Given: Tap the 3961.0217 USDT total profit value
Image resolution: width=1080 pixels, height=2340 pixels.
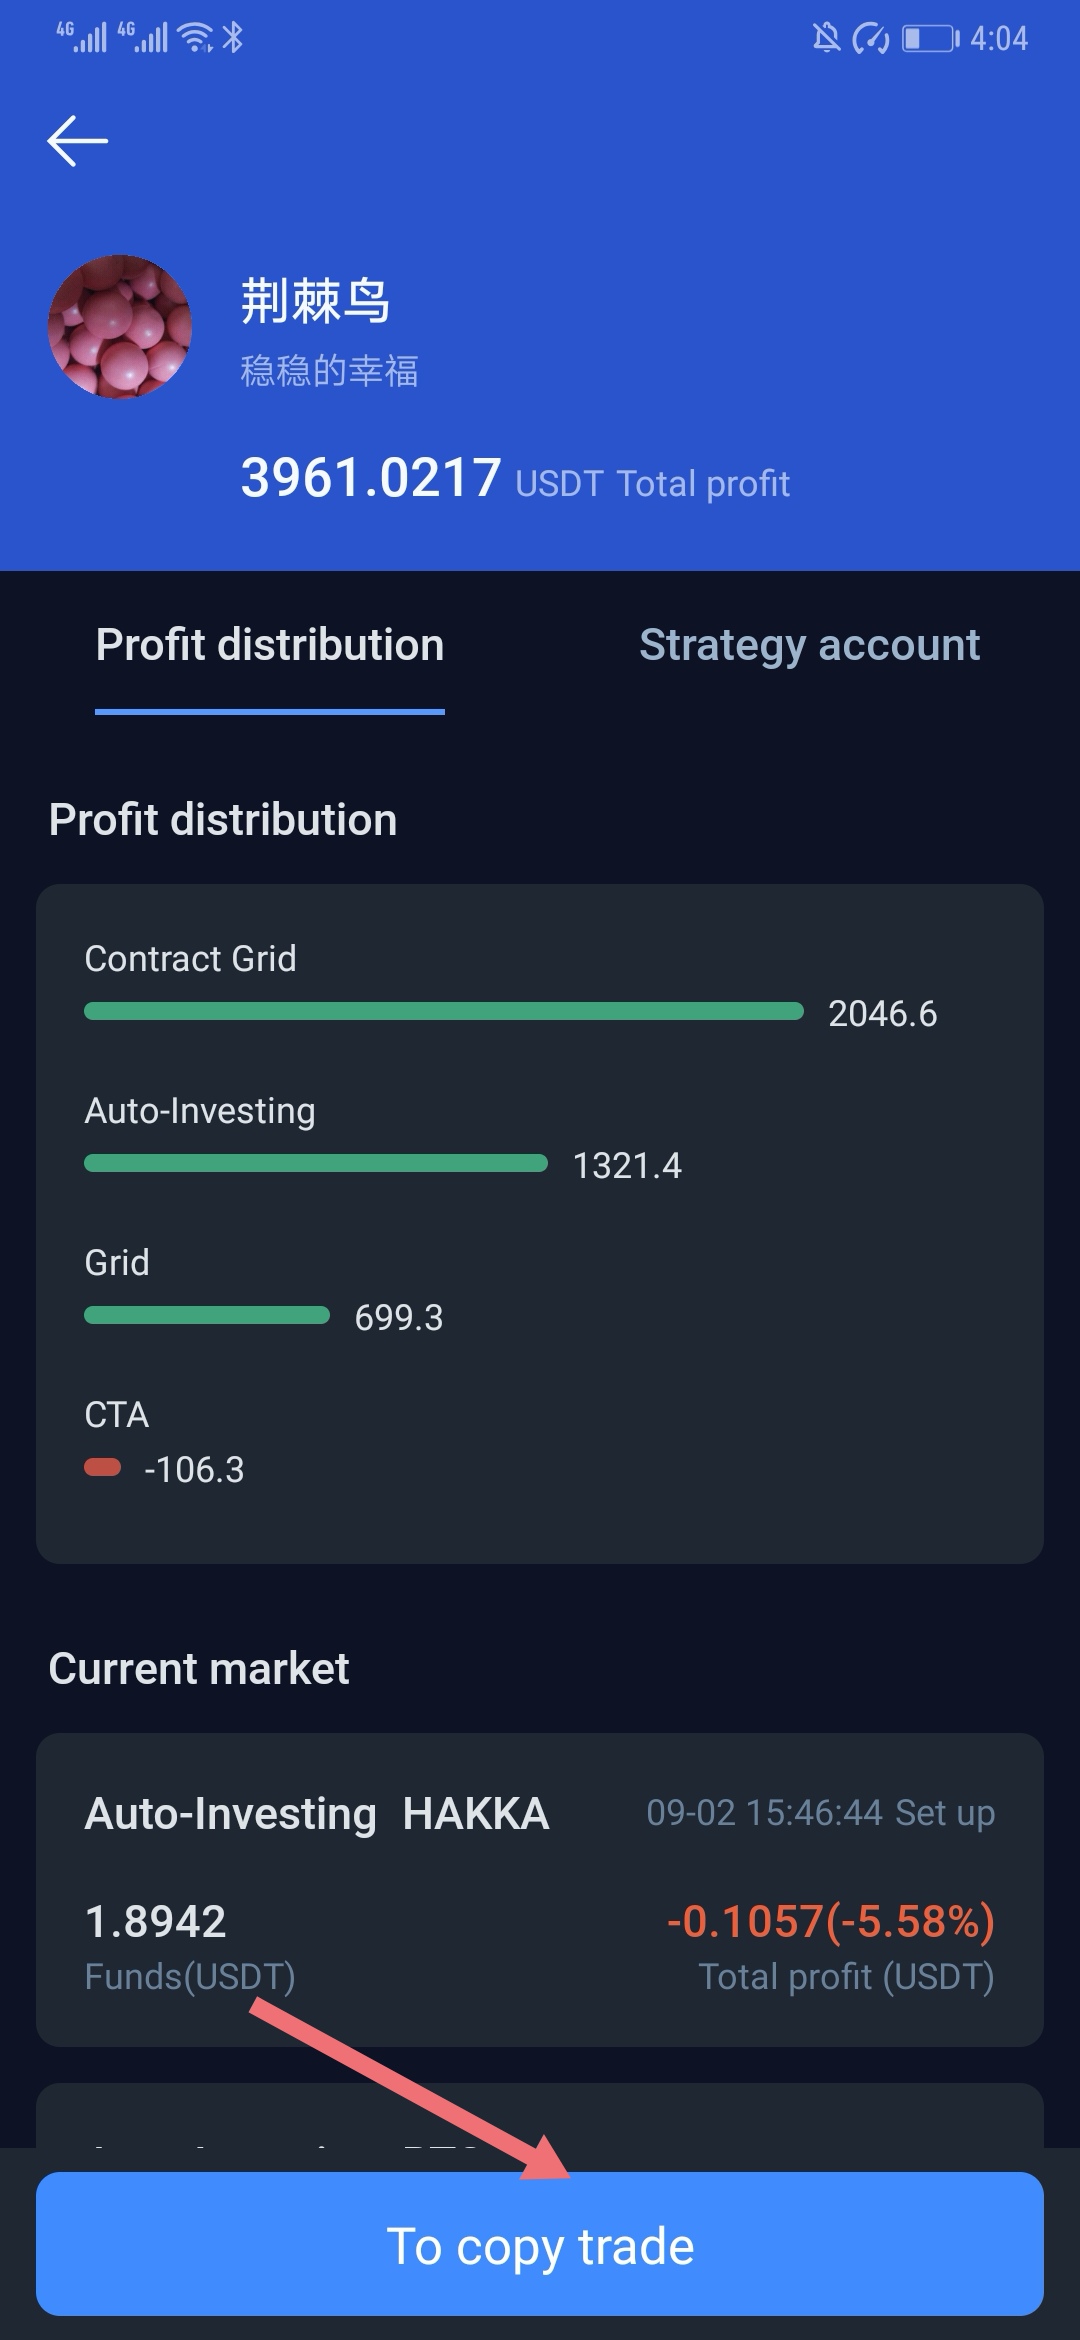Looking at the screenshot, I should pos(371,478).
